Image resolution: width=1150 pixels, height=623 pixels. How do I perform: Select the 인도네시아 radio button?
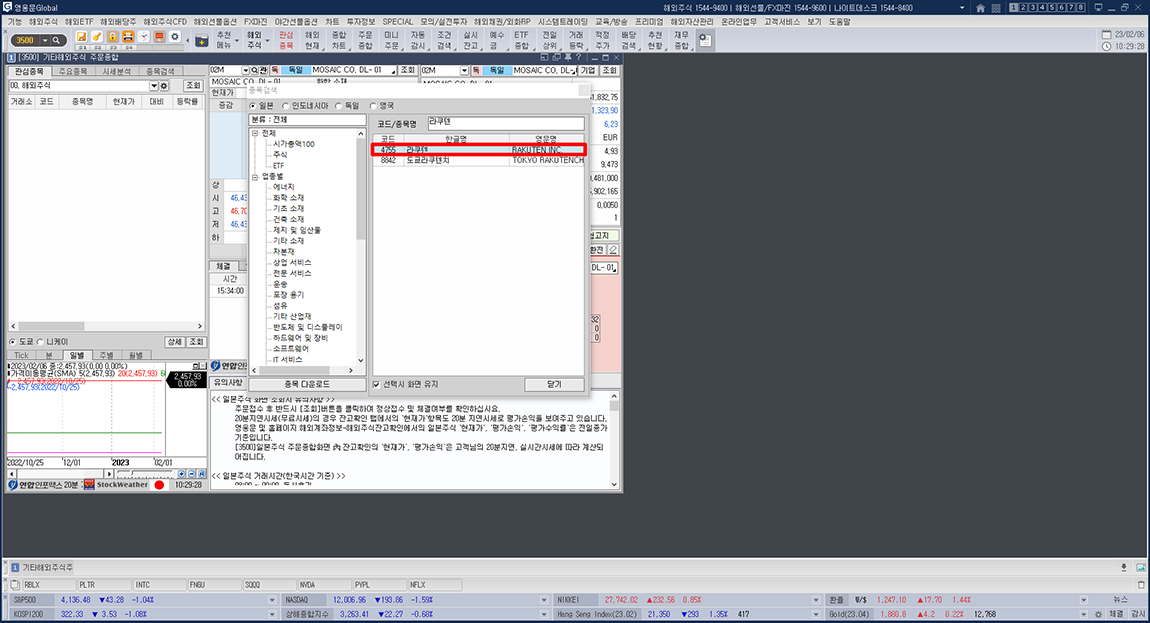click(x=285, y=104)
